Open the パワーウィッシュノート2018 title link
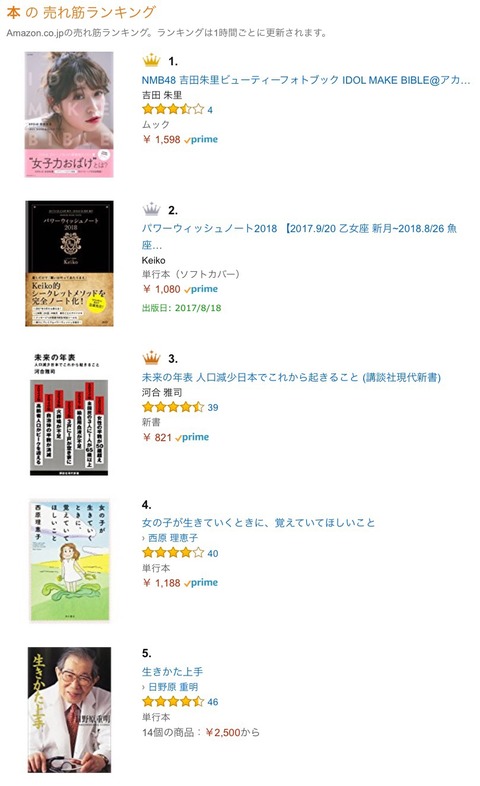 299,237
